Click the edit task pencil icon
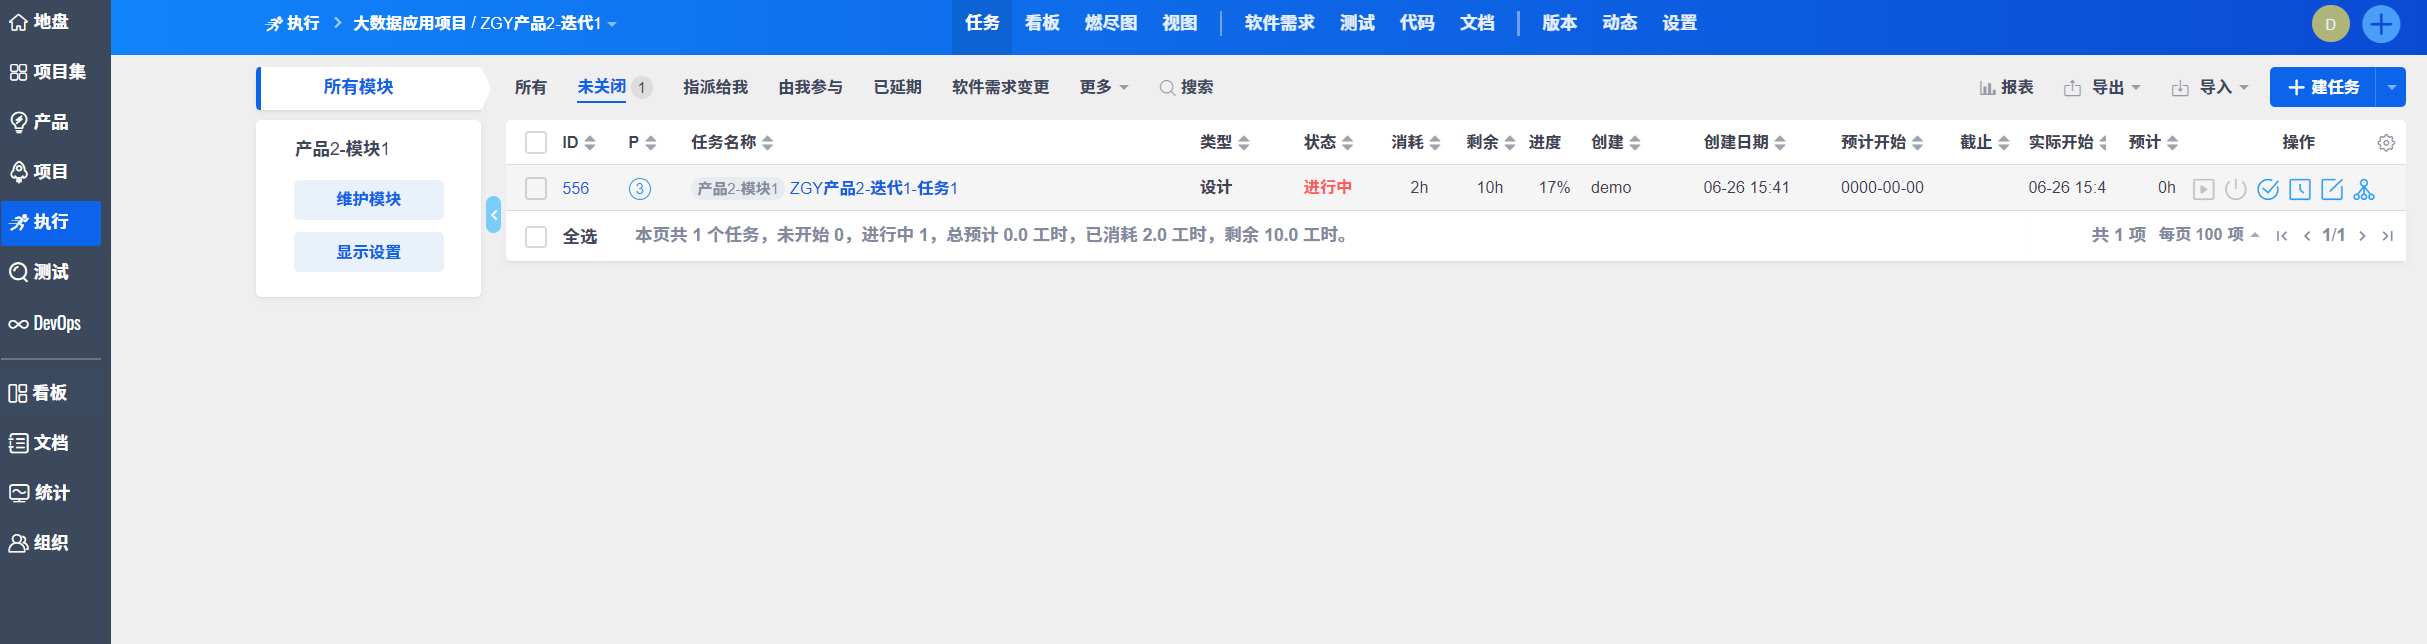The width and height of the screenshot is (2427, 644). [2332, 189]
